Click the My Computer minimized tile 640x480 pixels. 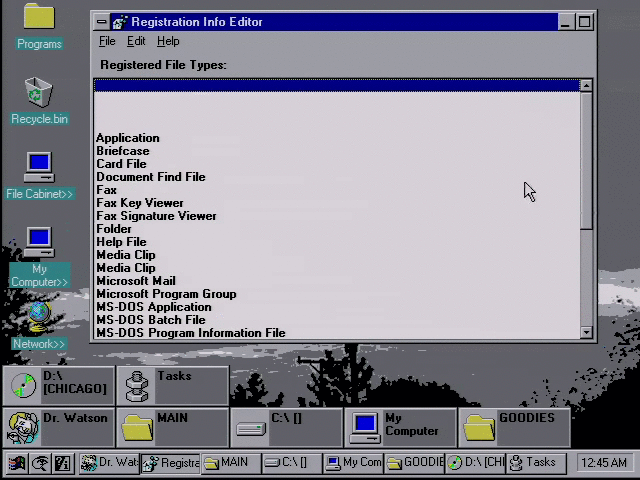(400, 427)
